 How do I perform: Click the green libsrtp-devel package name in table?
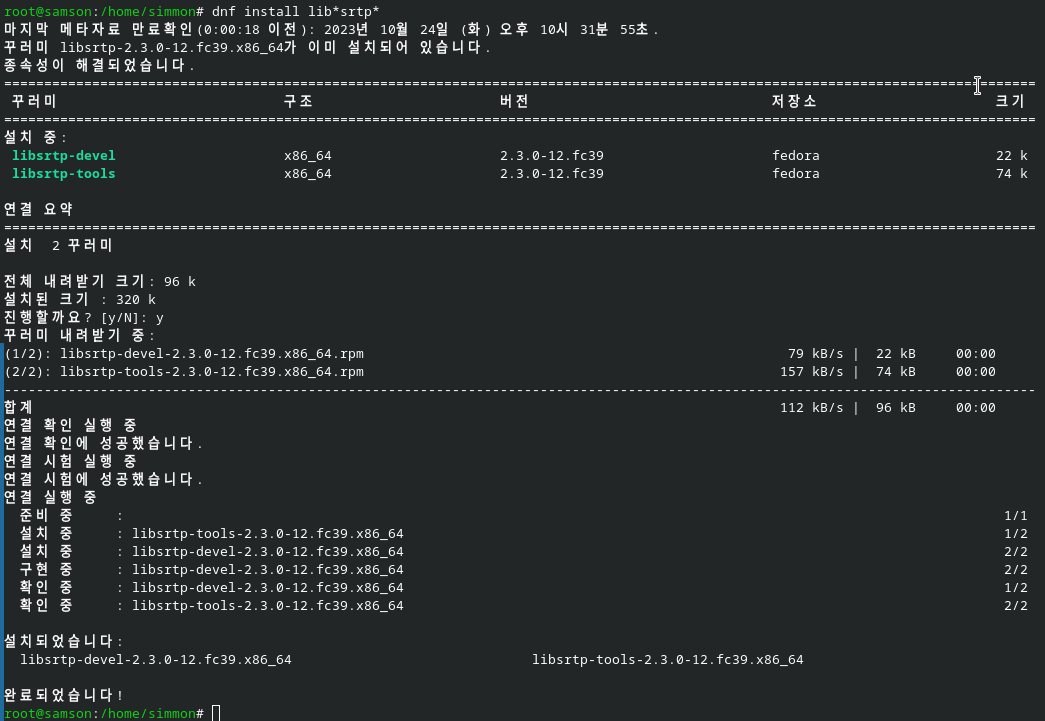pyautogui.click(x=63, y=155)
